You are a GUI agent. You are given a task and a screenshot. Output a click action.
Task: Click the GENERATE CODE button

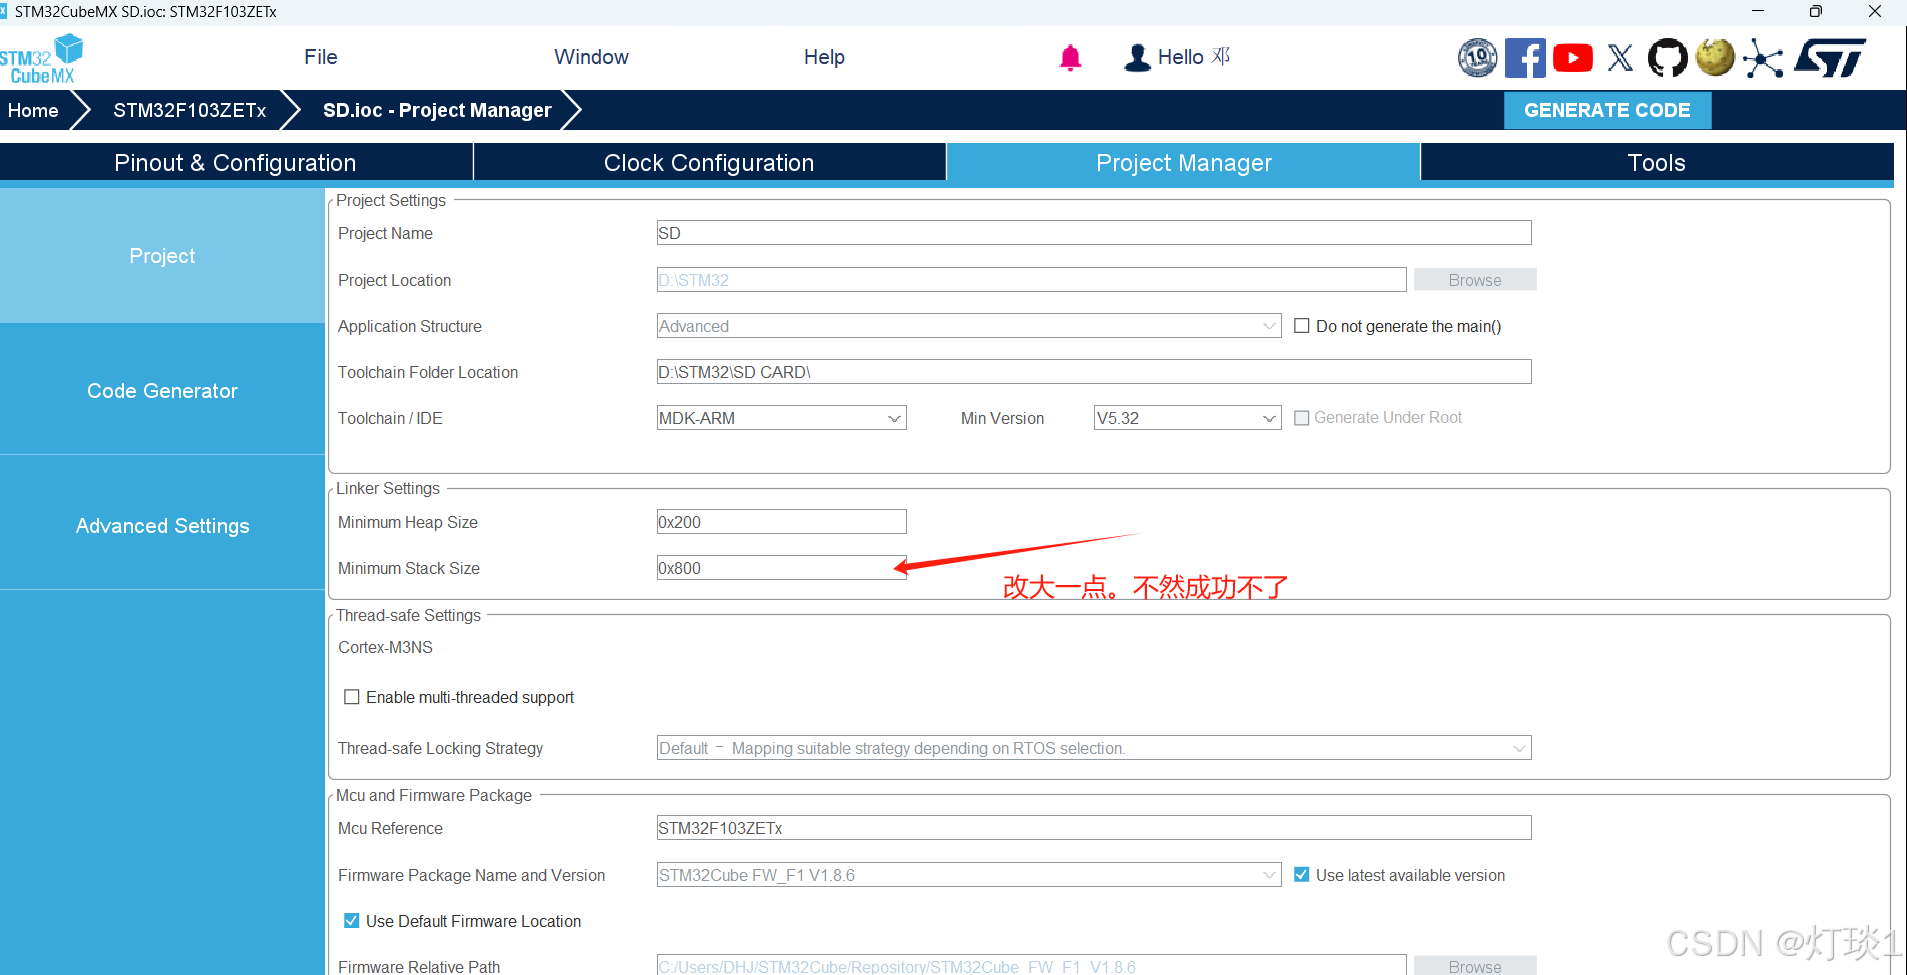(1607, 110)
